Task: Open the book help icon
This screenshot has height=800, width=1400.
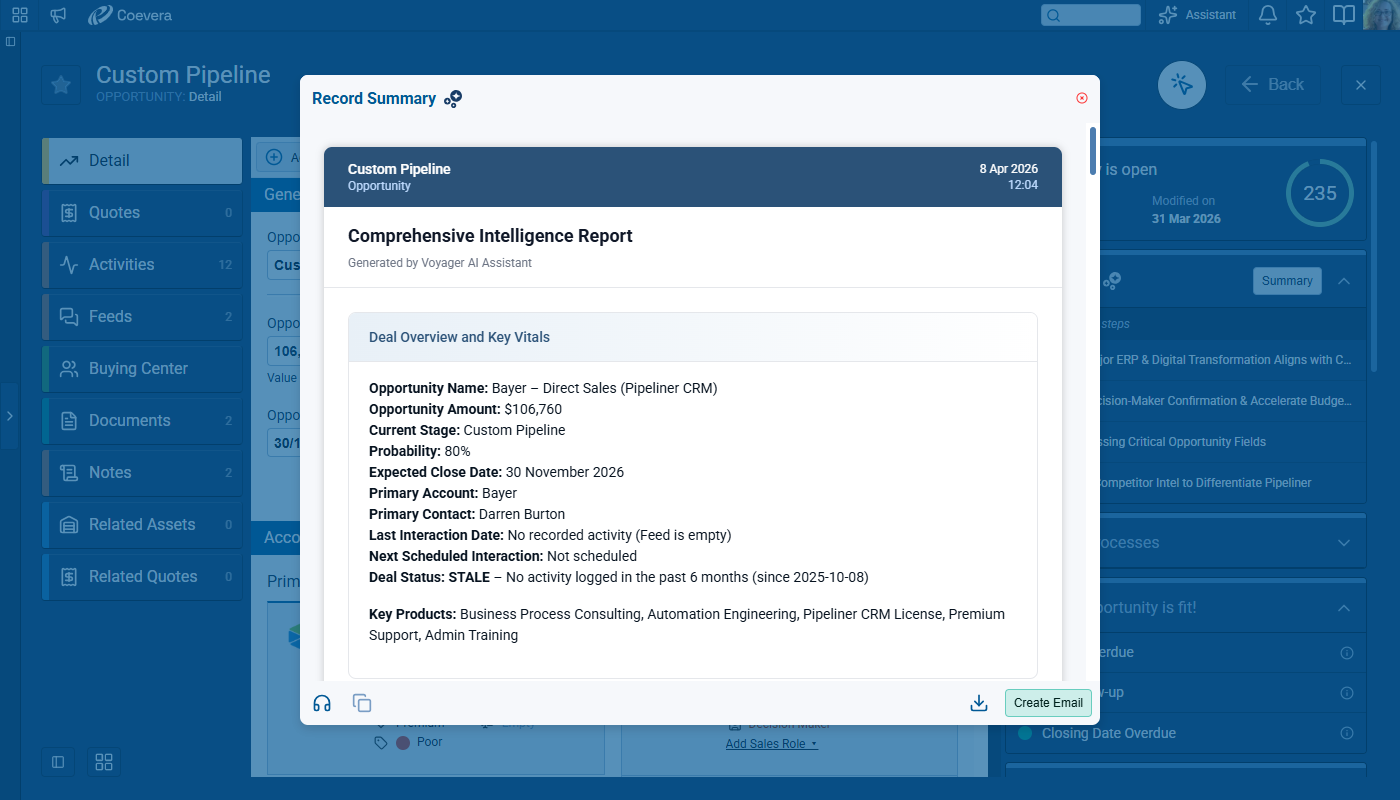Action: click(1344, 15)
